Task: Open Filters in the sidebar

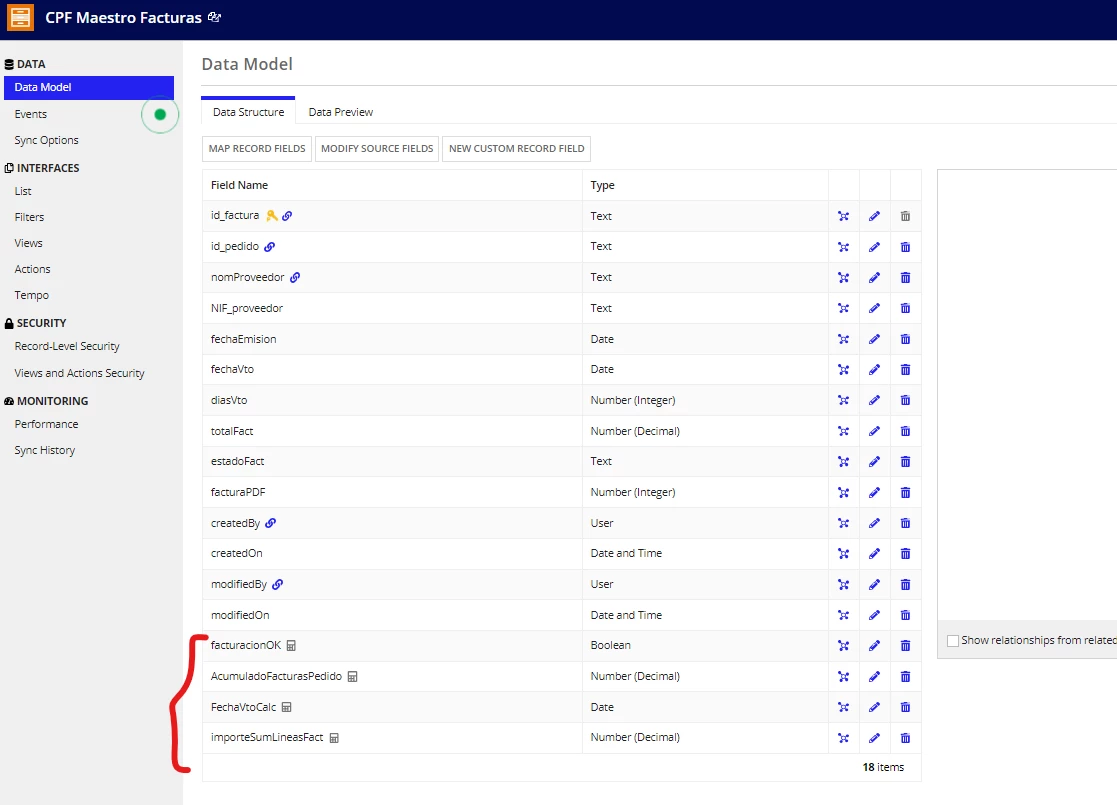Action: point(29,217)
